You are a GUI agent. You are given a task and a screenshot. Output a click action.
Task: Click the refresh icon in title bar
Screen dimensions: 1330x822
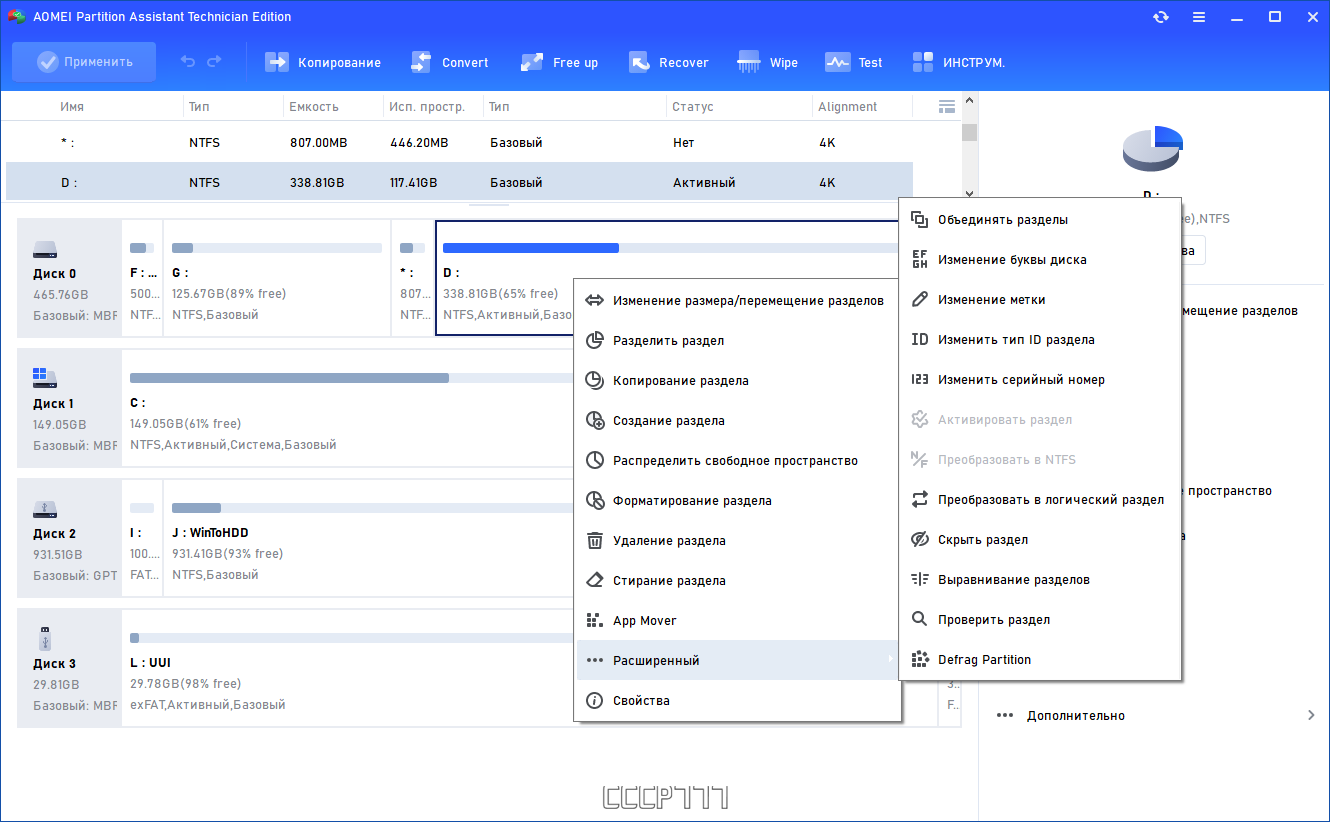point(1160,17)
